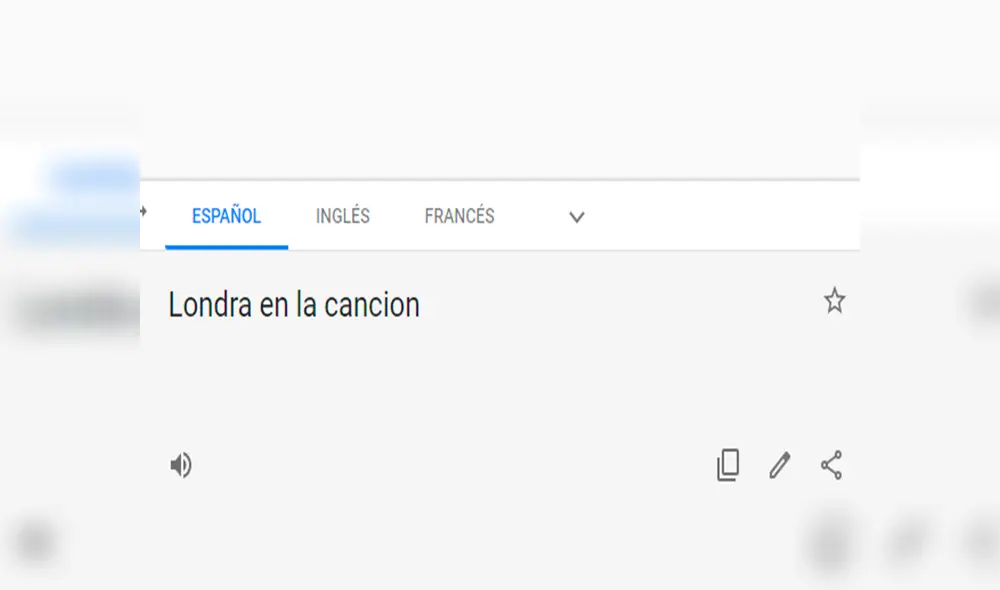The width and height of the screenshot is (1000, 590).
Task: Open additional target languages with the chevron
Action: tap(576, 216)
